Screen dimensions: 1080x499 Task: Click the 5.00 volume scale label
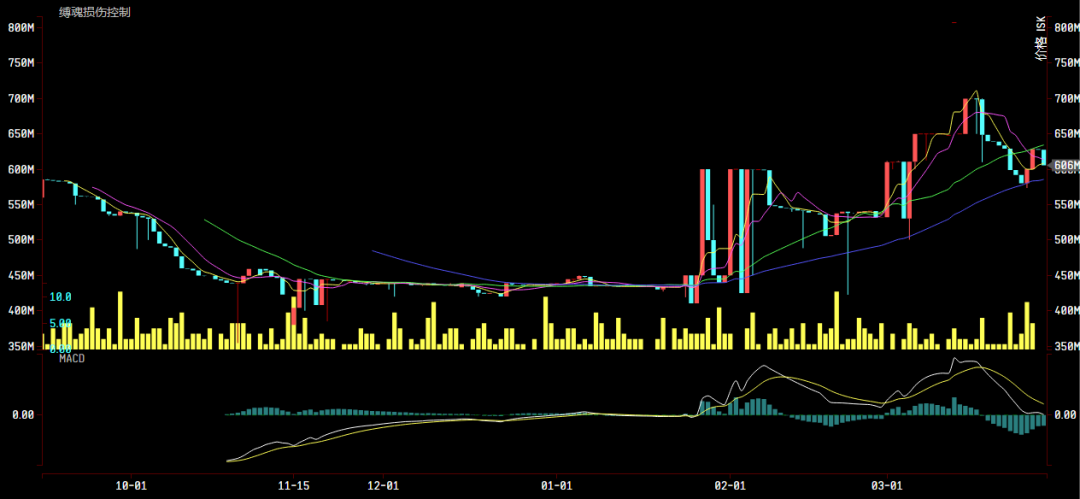coord(60,324)
